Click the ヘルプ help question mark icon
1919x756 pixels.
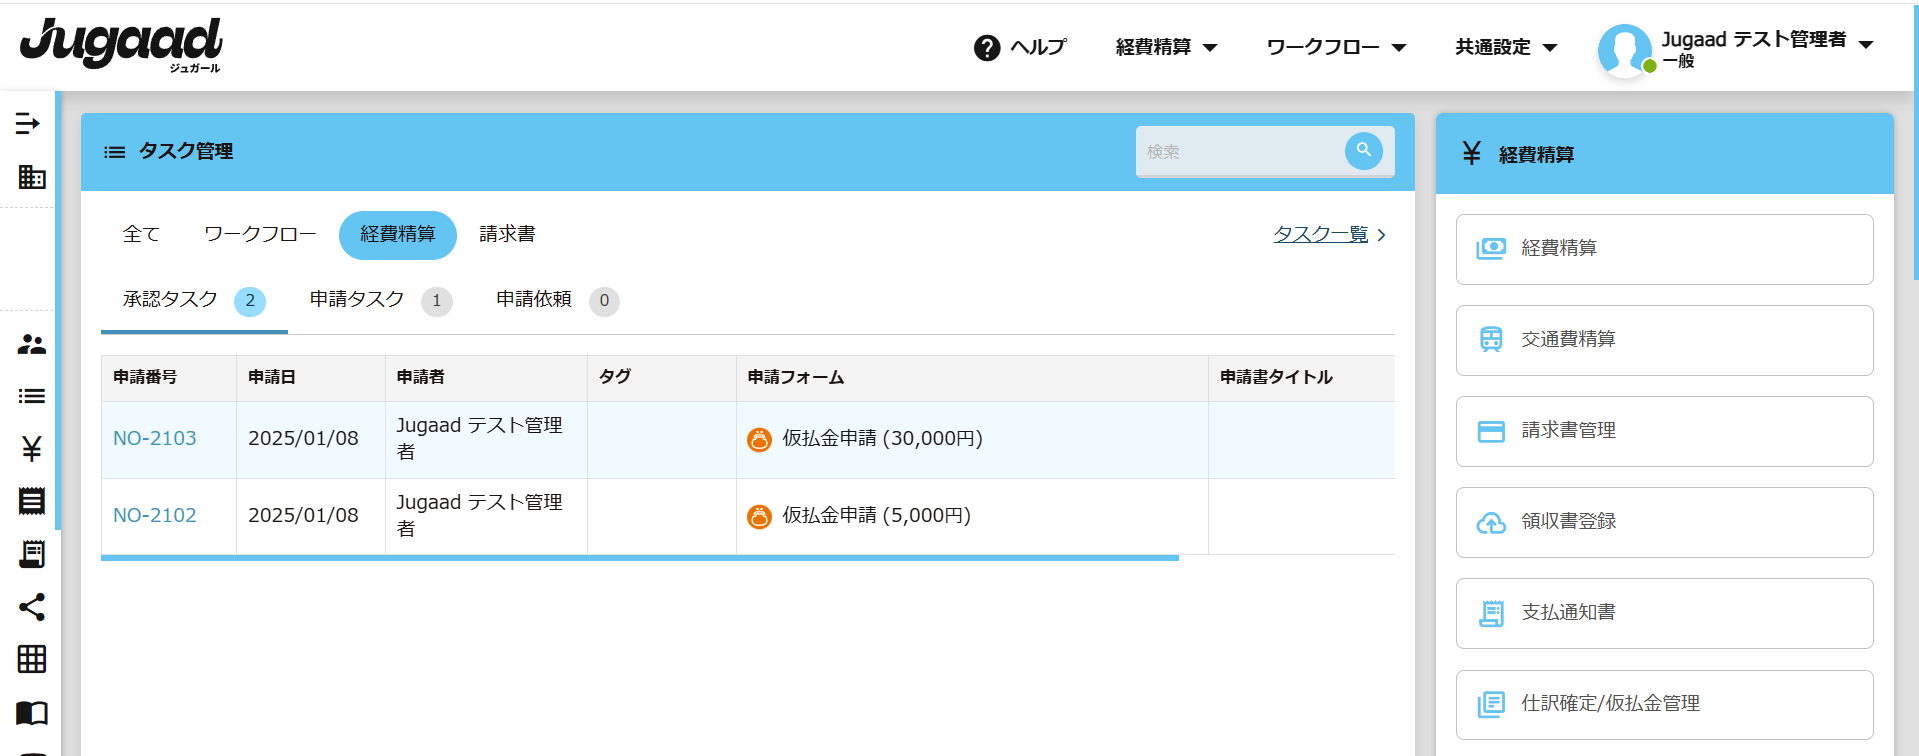pyautogui.click(x=987, y=48)
